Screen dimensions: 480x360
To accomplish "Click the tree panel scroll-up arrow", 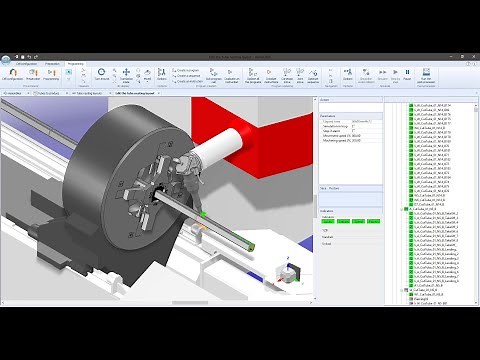I will (x=476, y=105).
